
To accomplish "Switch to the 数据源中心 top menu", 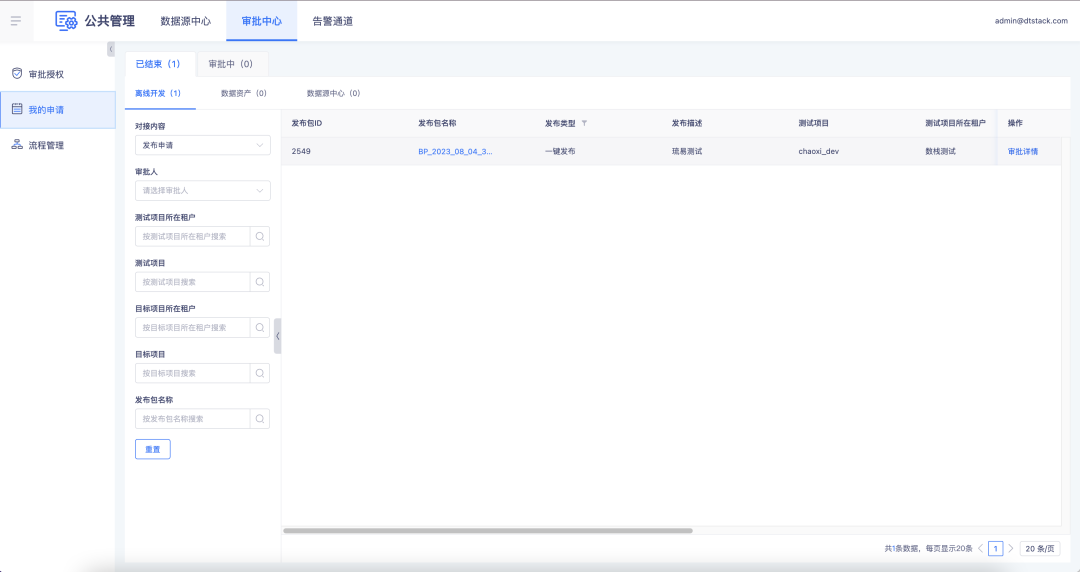I will 185,21.
